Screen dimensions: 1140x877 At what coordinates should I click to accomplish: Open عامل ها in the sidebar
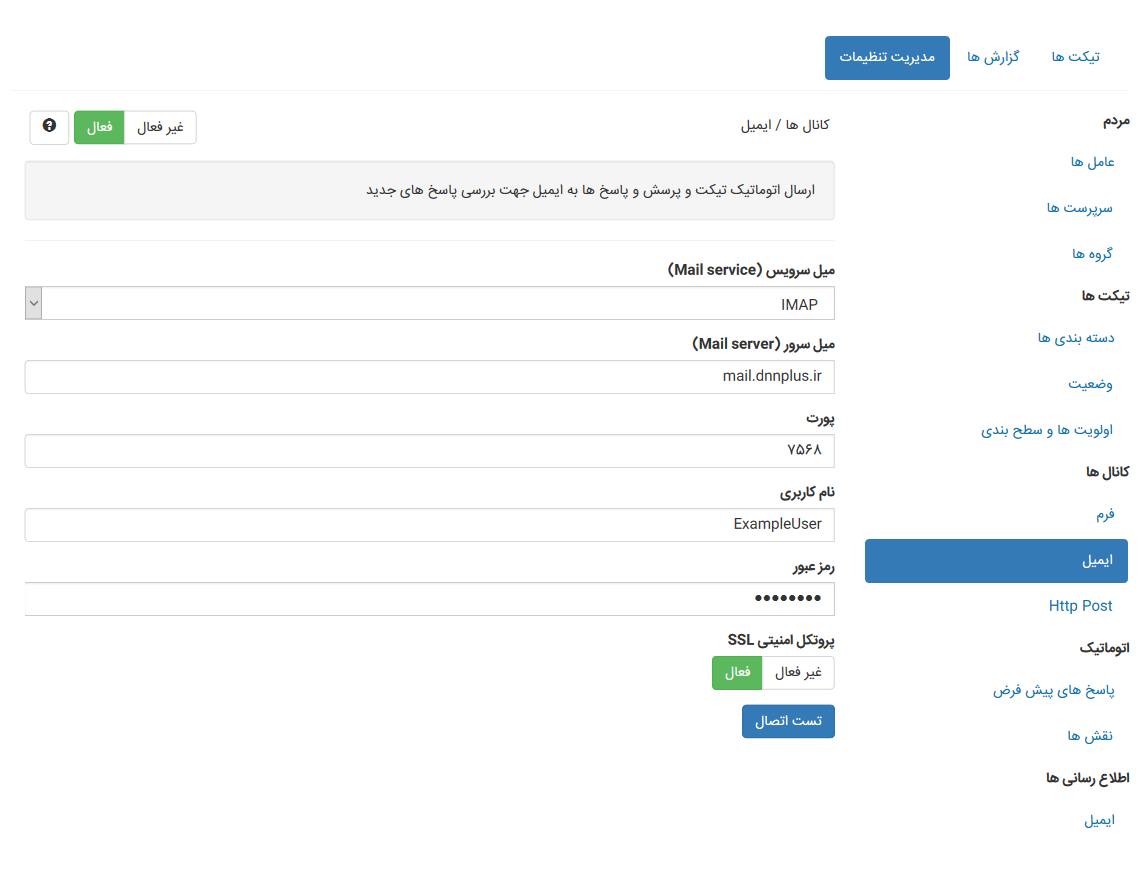[x=1092, y=162]
